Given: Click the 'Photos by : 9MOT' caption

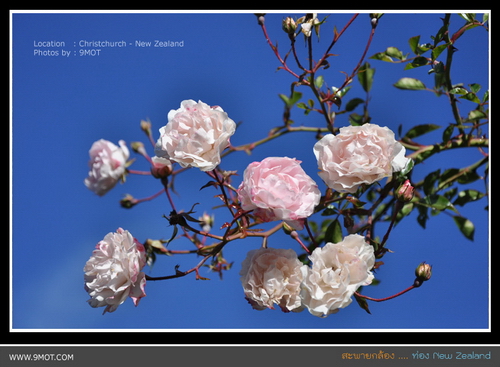Looking at the screenshot, I should click(x=67, y=53).
